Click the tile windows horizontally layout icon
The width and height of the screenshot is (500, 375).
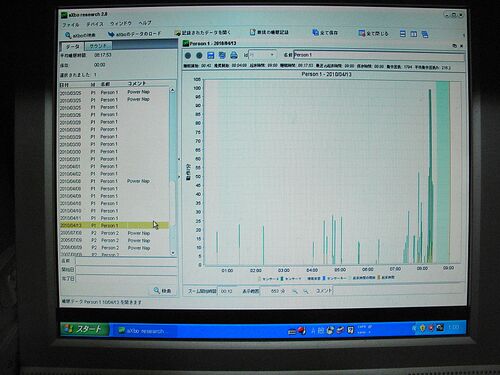pos(403,34)
